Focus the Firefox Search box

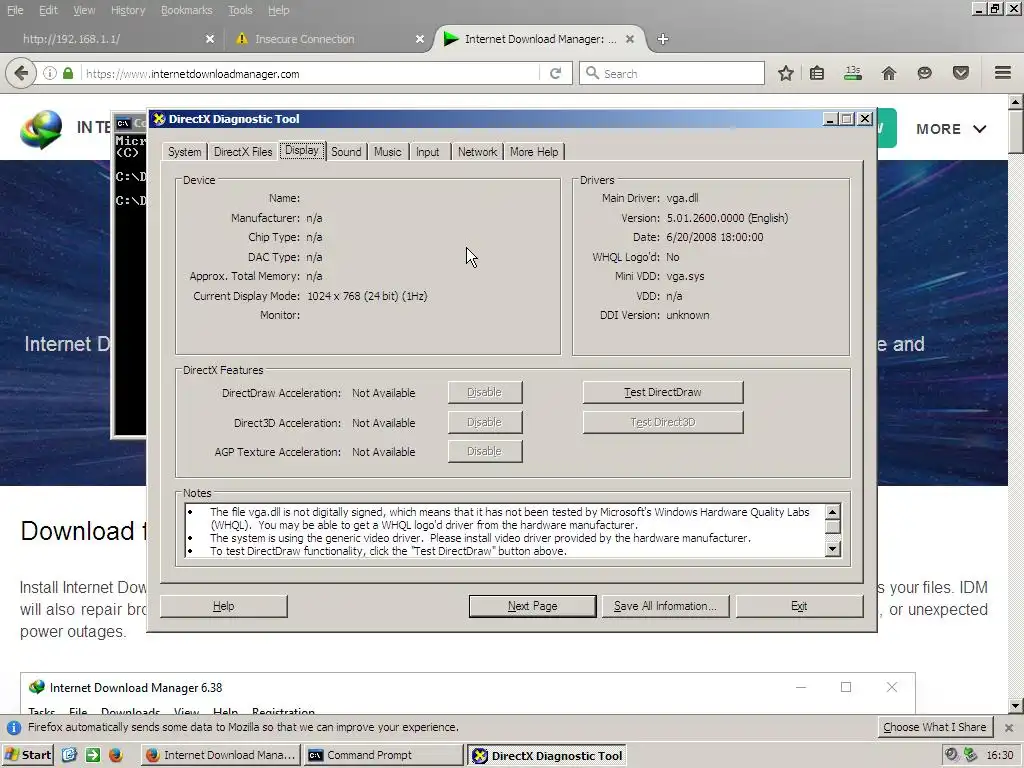tap(672, 73)
